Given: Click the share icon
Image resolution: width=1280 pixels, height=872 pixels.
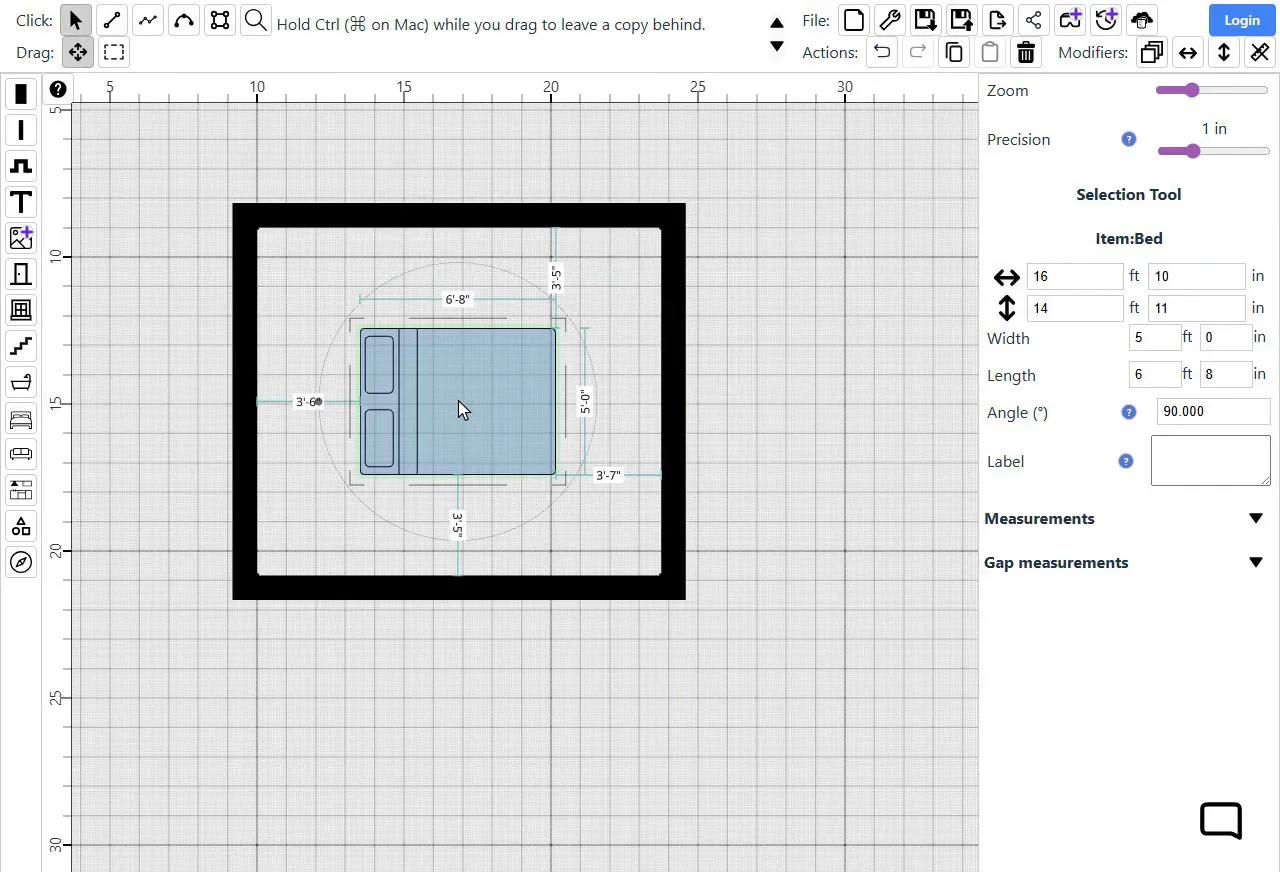Looking at the screenshot, I should pyautogui.click(x=1033, y=20).
